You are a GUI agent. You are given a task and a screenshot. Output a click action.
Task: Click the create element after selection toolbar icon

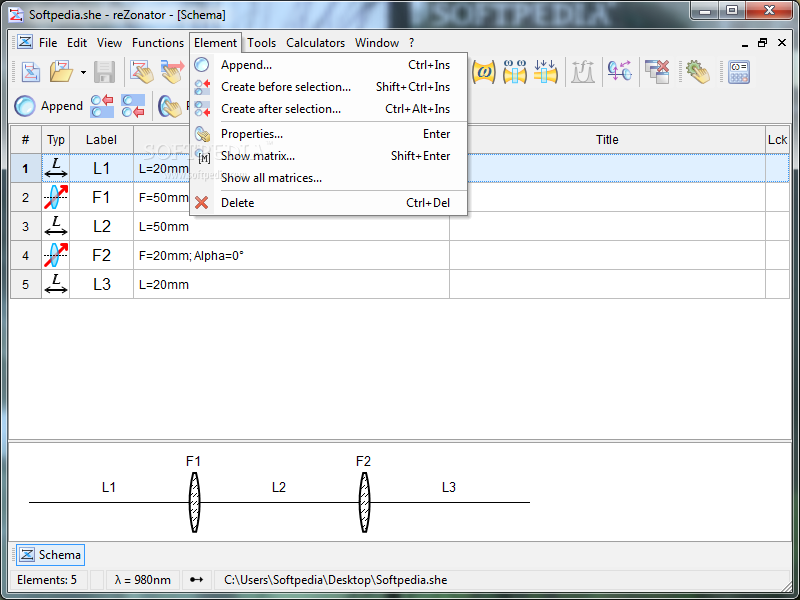[x=133, y=106]
